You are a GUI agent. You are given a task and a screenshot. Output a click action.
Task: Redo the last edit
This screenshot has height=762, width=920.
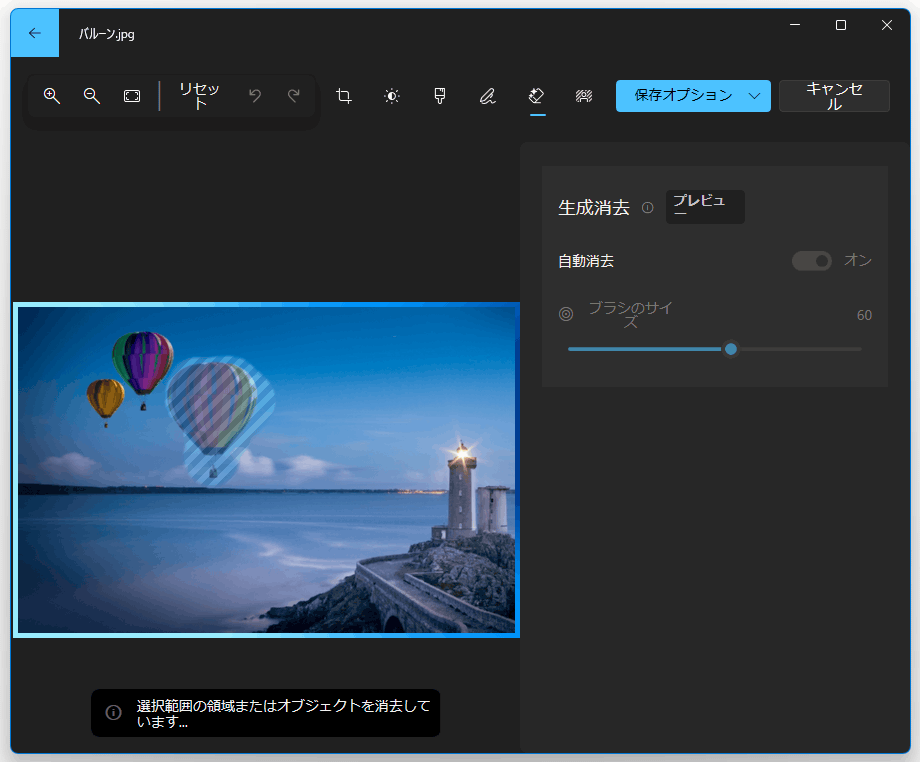[x=294, y=96]
